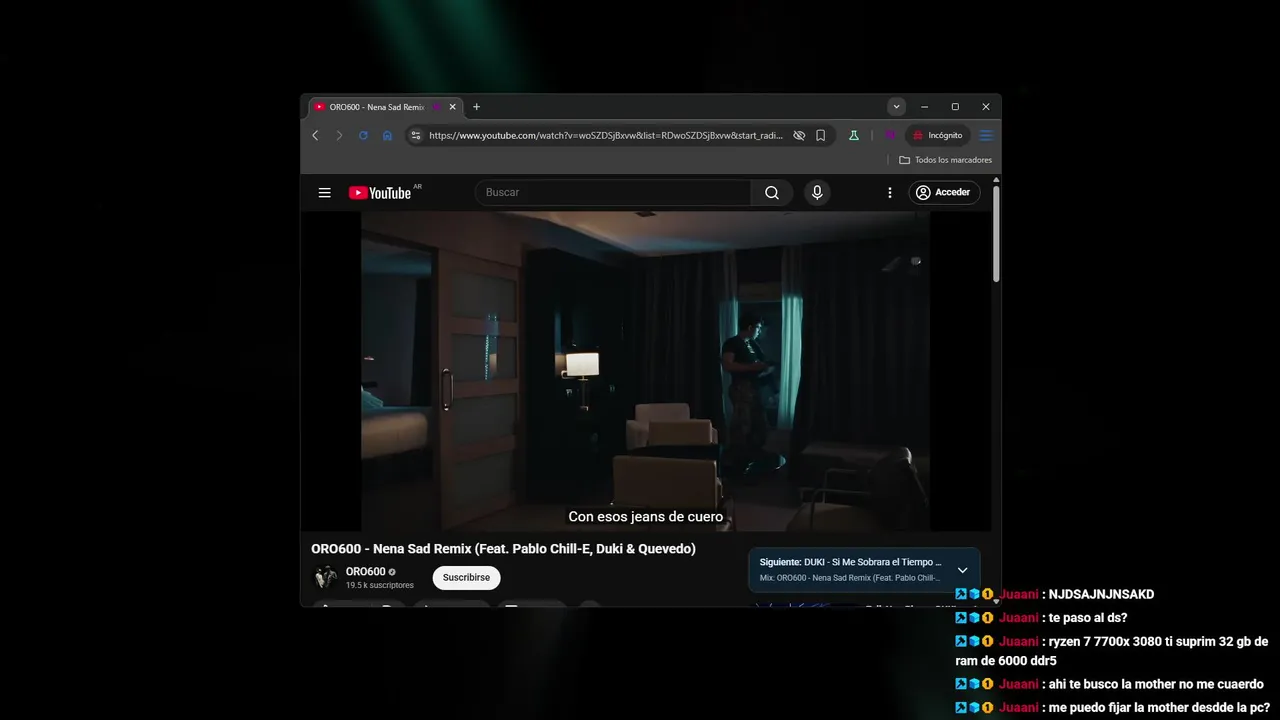Open the ORO600 channel name link
The width and height of the screenshot is (1280, 720).
click(x=366, y=572)
